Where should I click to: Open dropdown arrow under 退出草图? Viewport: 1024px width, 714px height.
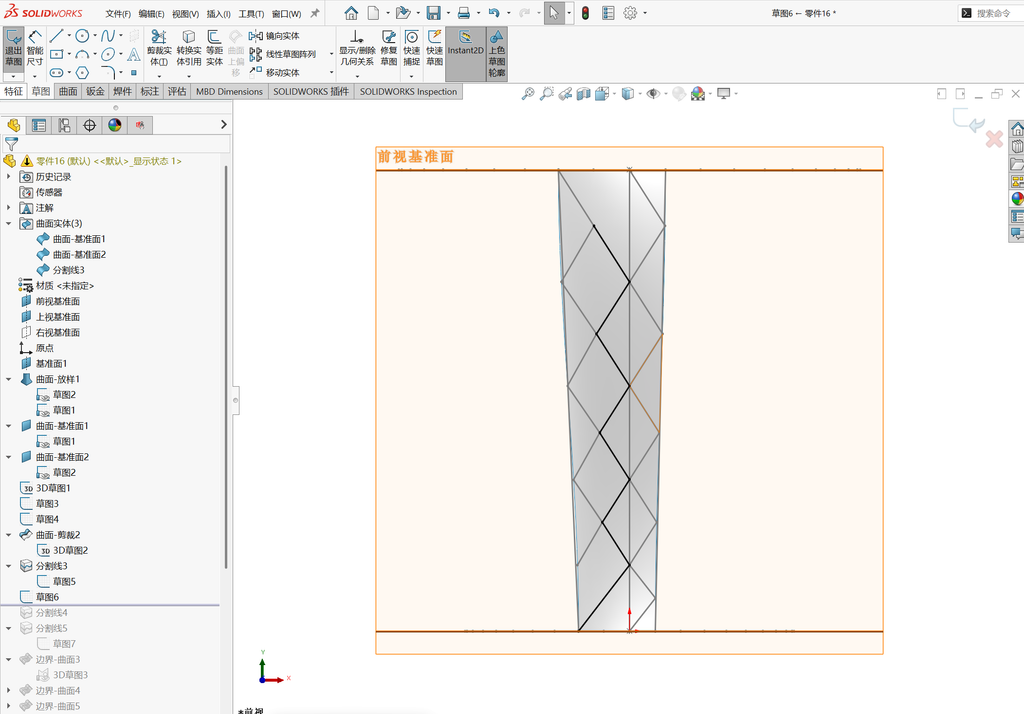click(14, 76)
